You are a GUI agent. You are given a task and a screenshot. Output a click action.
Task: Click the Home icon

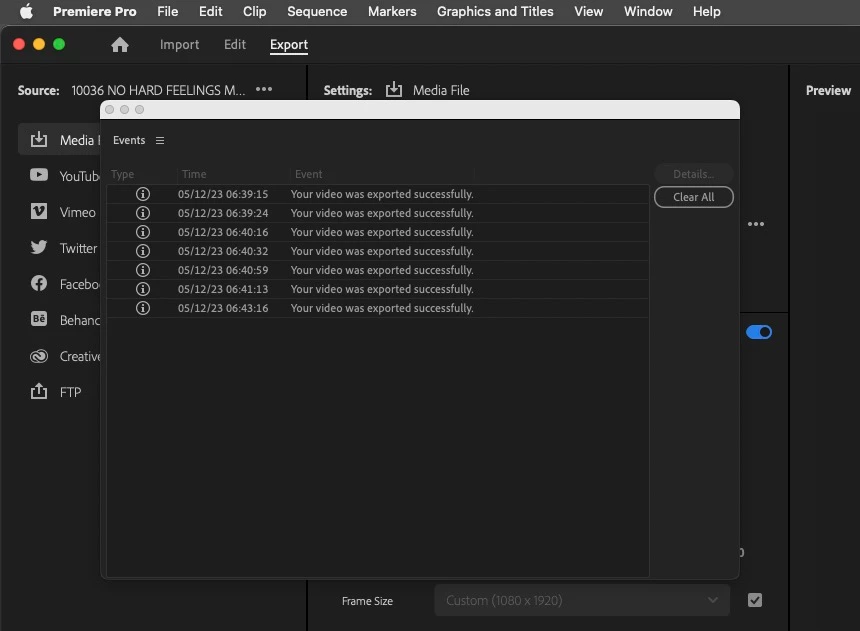(120, 44)
